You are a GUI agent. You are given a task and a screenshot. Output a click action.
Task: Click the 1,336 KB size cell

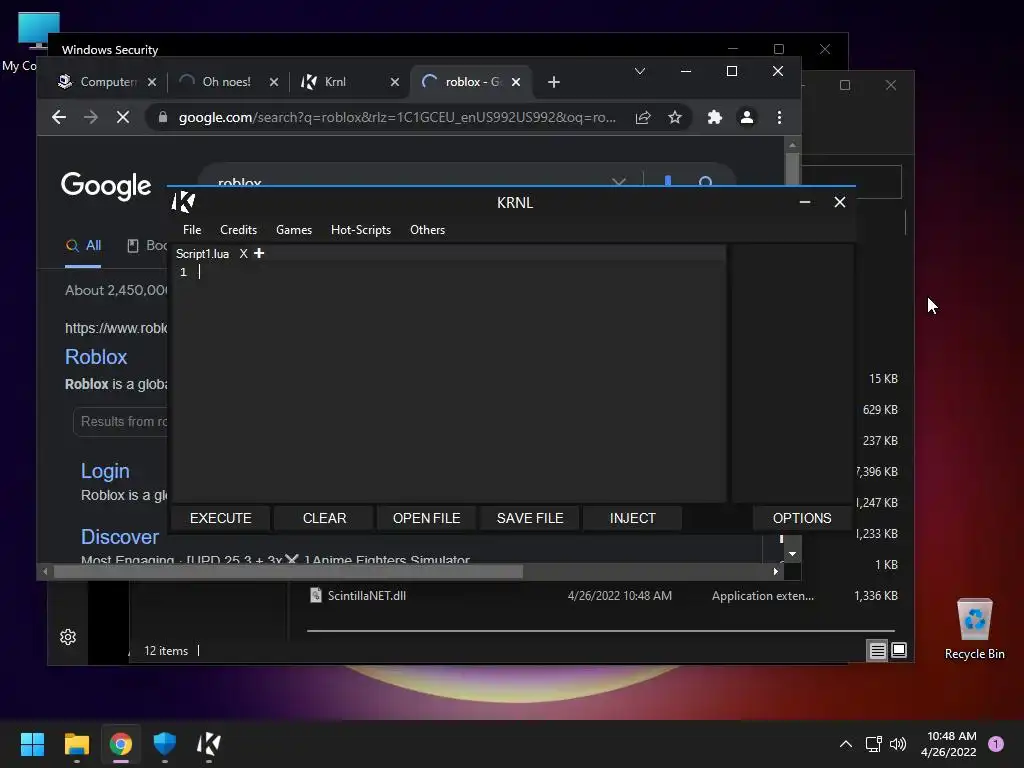pyautogui.click(x=876, y=596)
